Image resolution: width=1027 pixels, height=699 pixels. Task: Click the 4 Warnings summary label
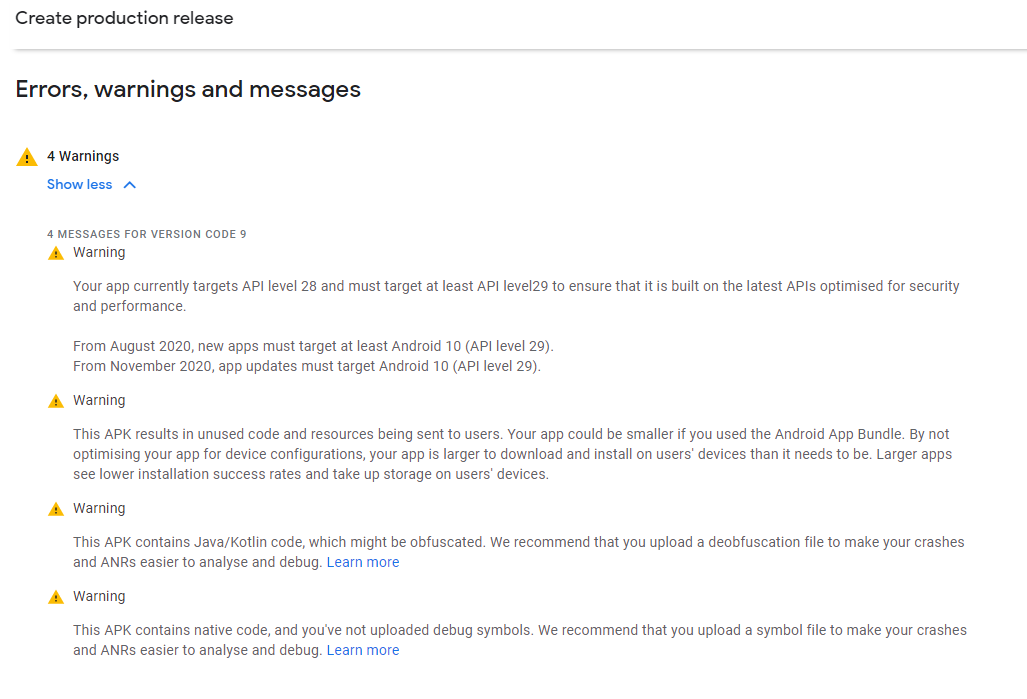pyautogui.click(x=83, y=156)
